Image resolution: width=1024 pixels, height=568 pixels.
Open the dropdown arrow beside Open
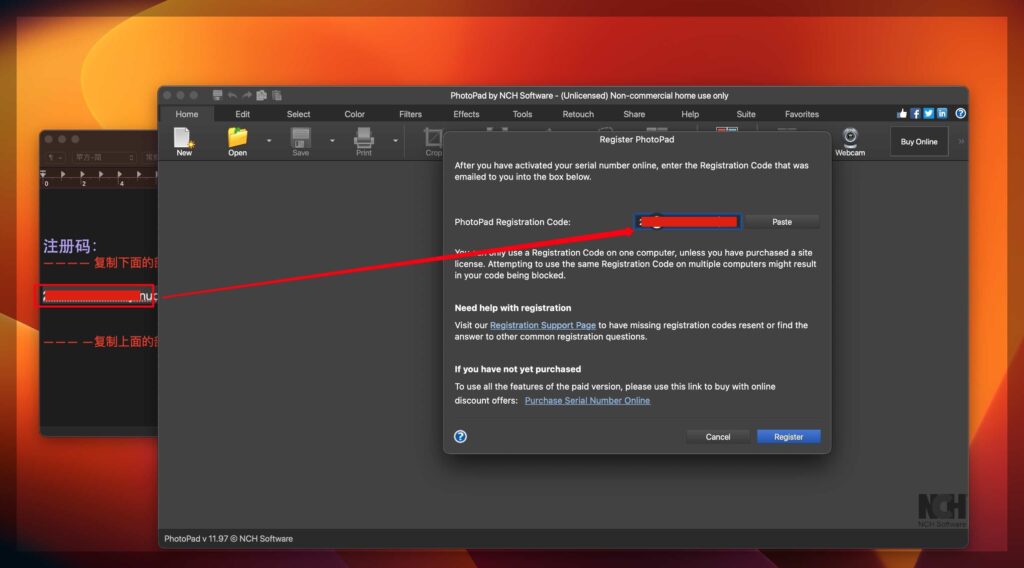268,140
